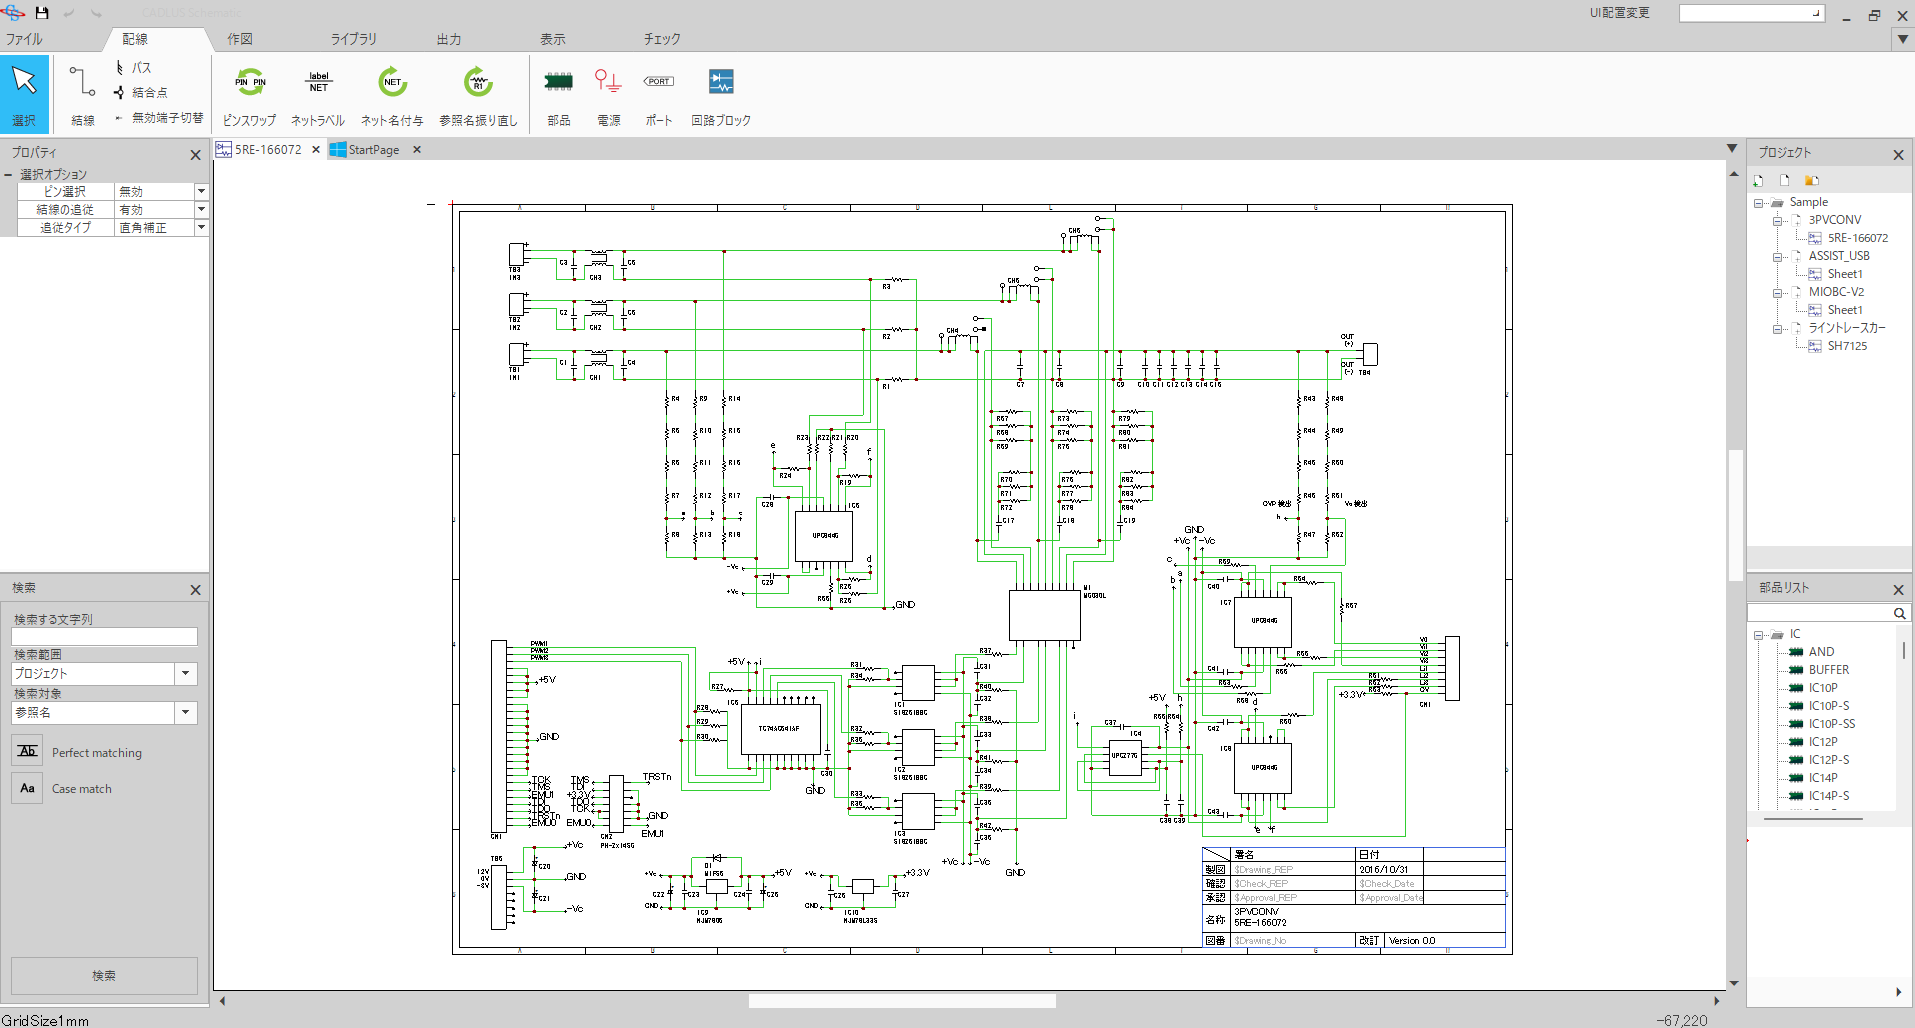Image resolution: width=1915 pixels, height=1028 pixels.
Task: Toggle Perfect matching search option
Action: coord(27,752)
